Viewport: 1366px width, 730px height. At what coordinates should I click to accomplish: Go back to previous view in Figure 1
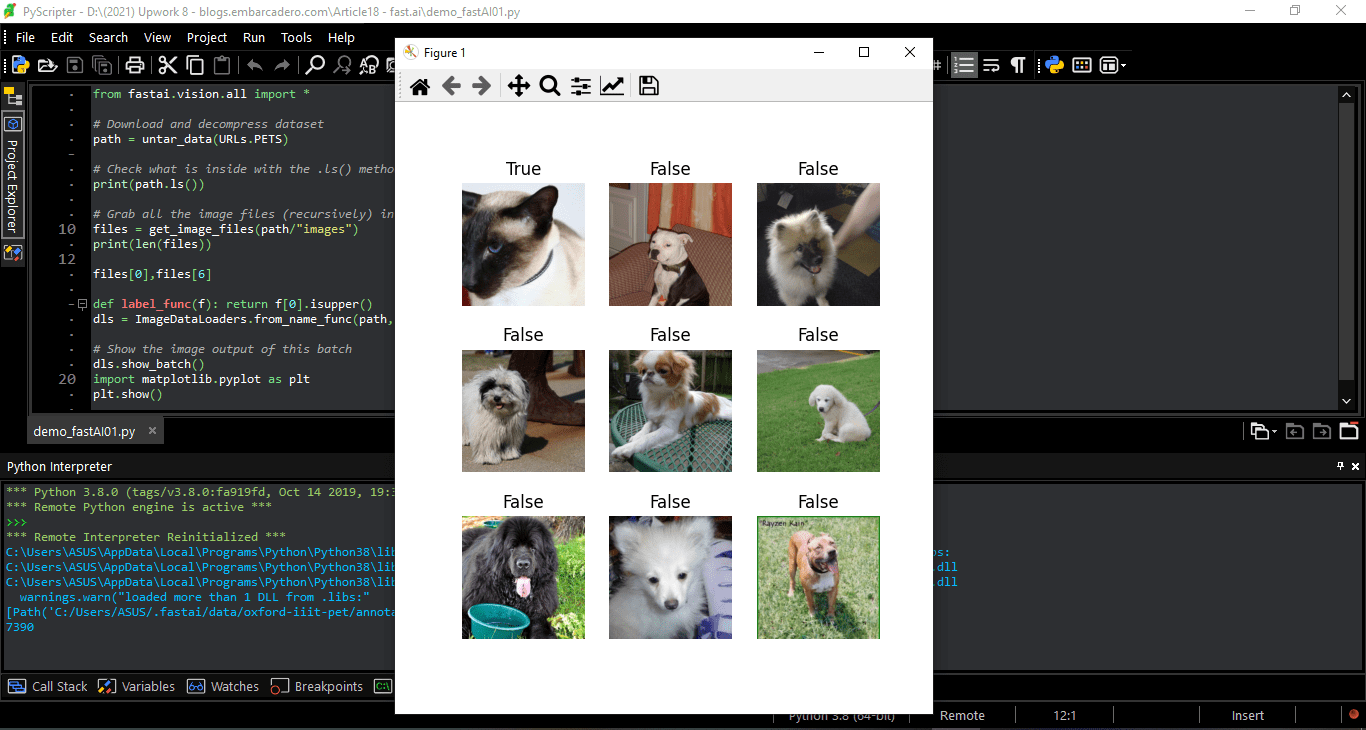click(451, 86)
